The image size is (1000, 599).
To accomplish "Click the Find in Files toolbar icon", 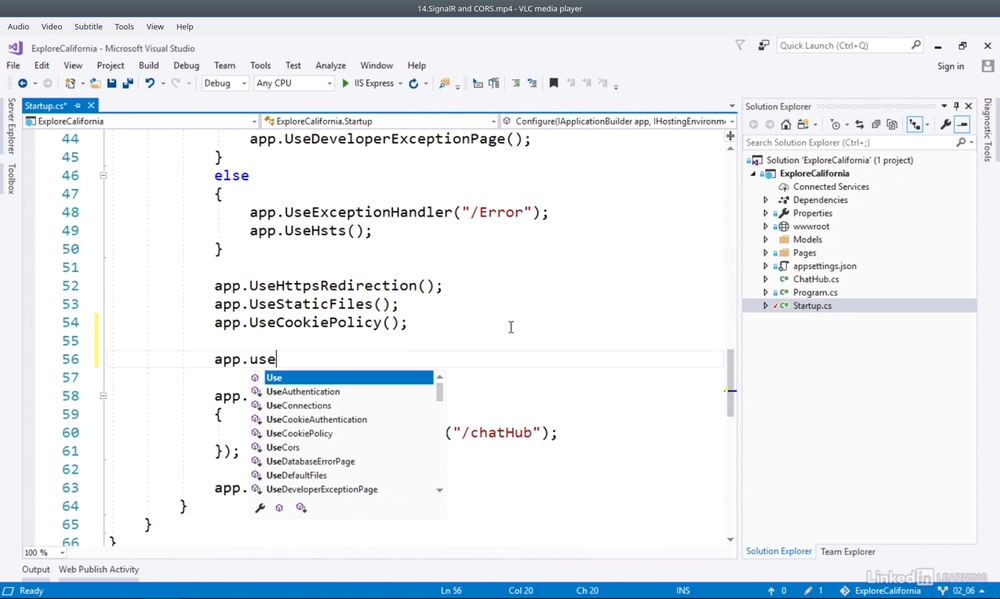I will coord(445,84).
